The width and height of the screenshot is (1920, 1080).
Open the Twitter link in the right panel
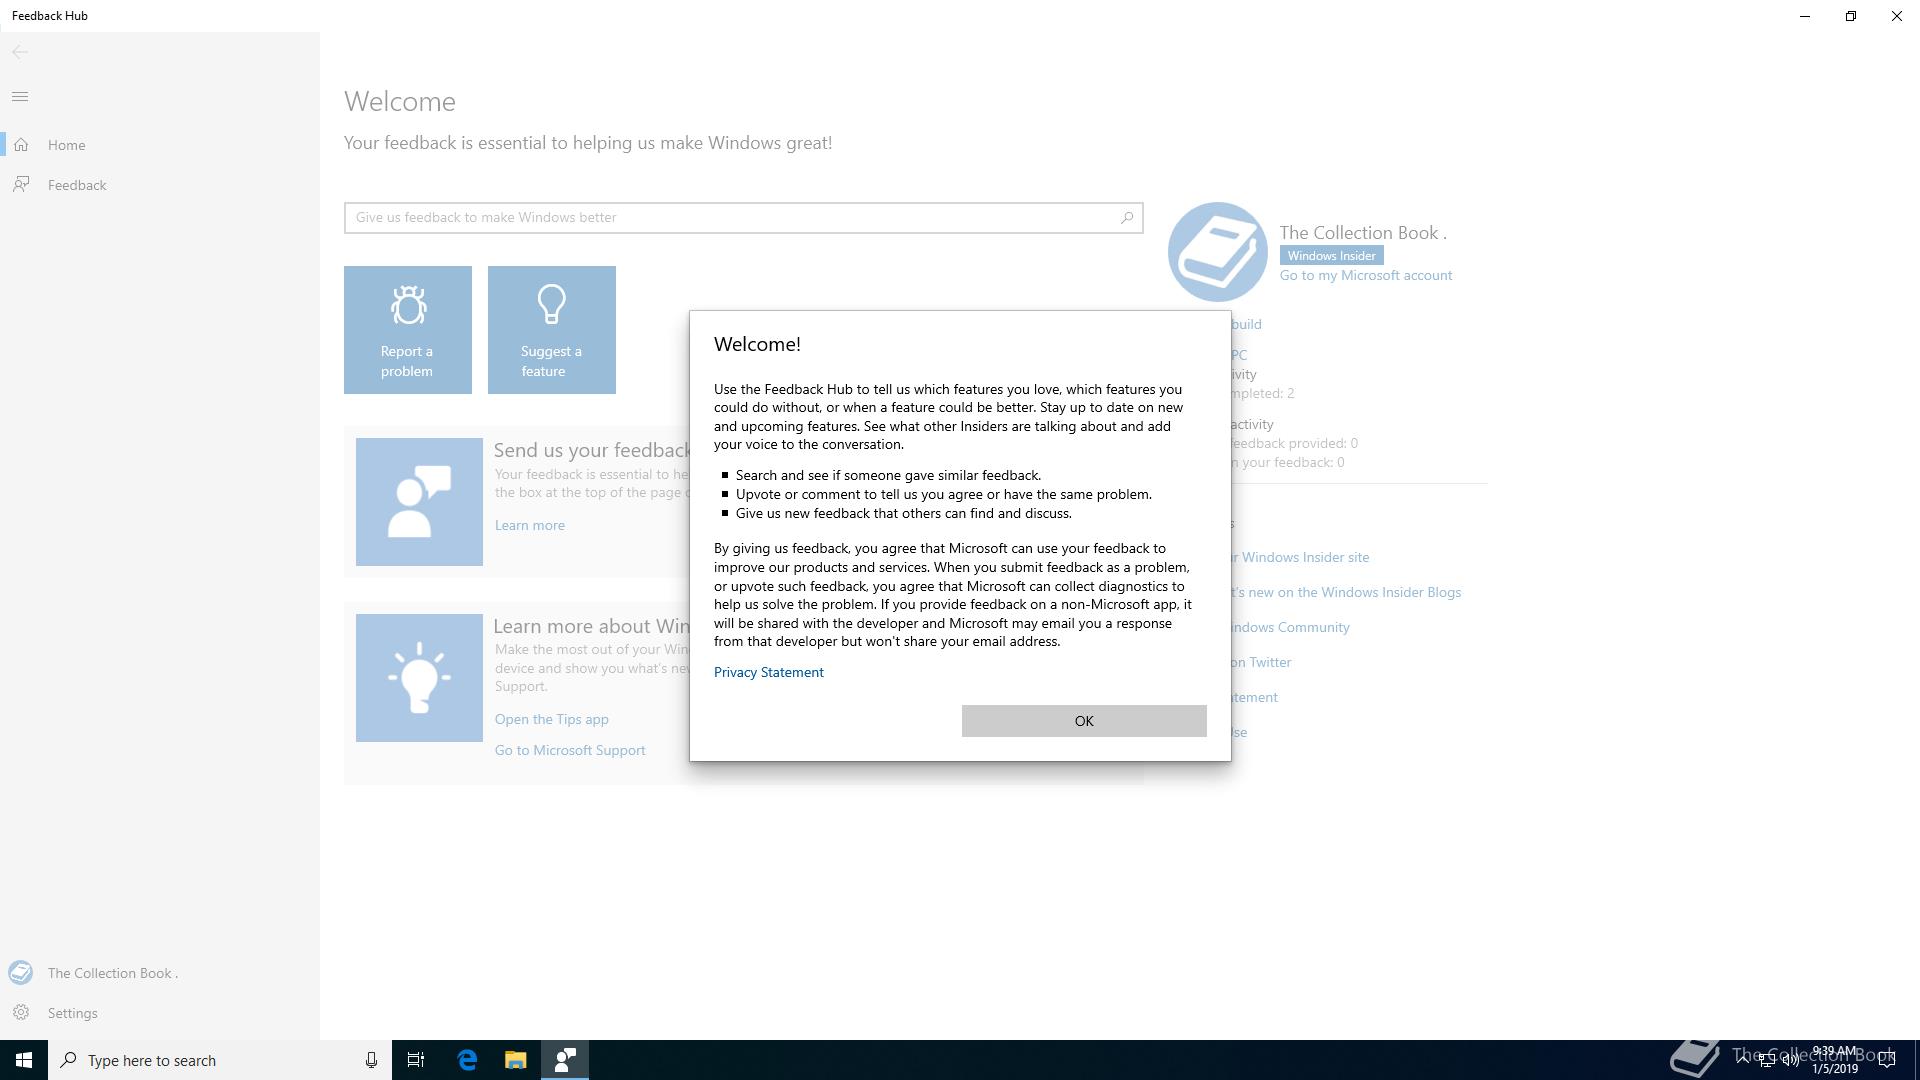point(1262,662)
